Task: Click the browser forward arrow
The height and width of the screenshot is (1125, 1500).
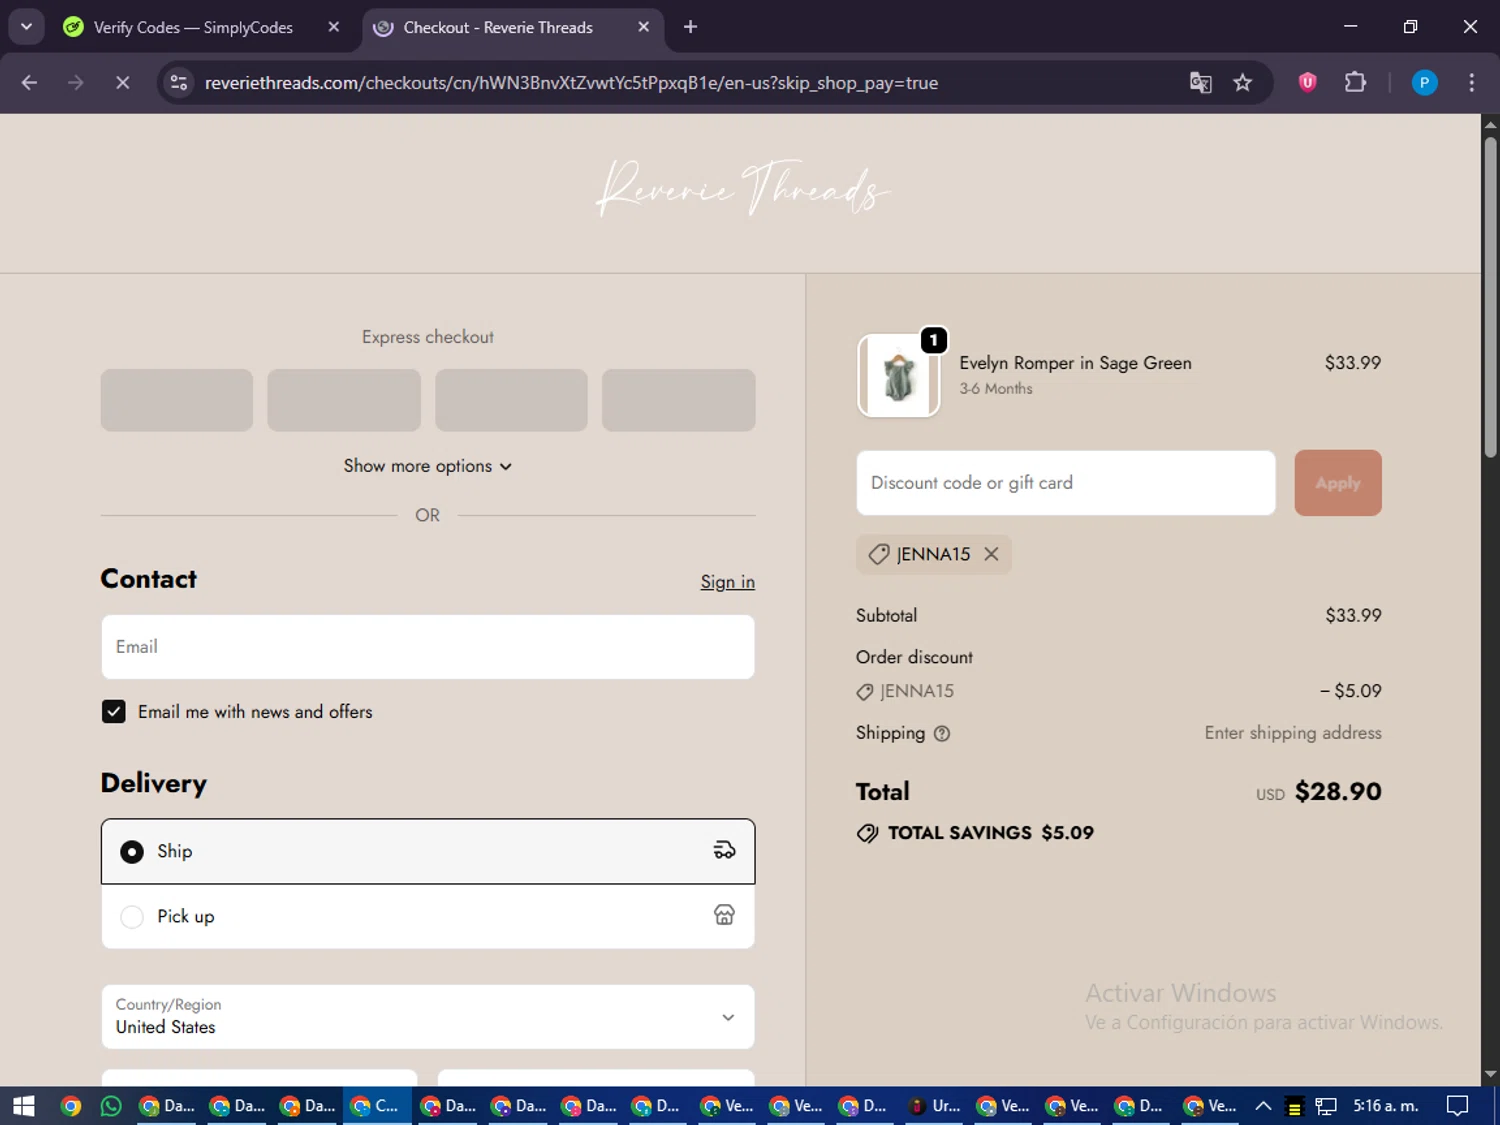Action: click(x=76, y=83)
